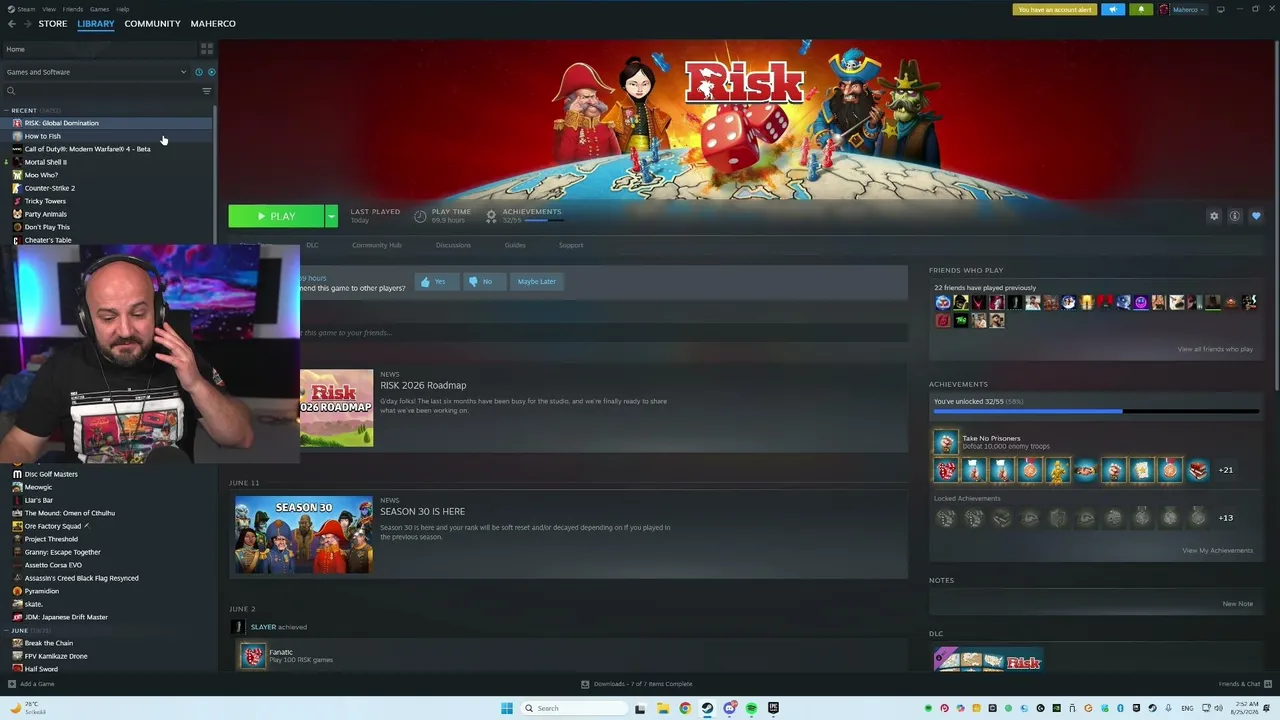This screenshot has width=1280, height=720.
Task: Click Add a Game
Action: coord(31,684)
